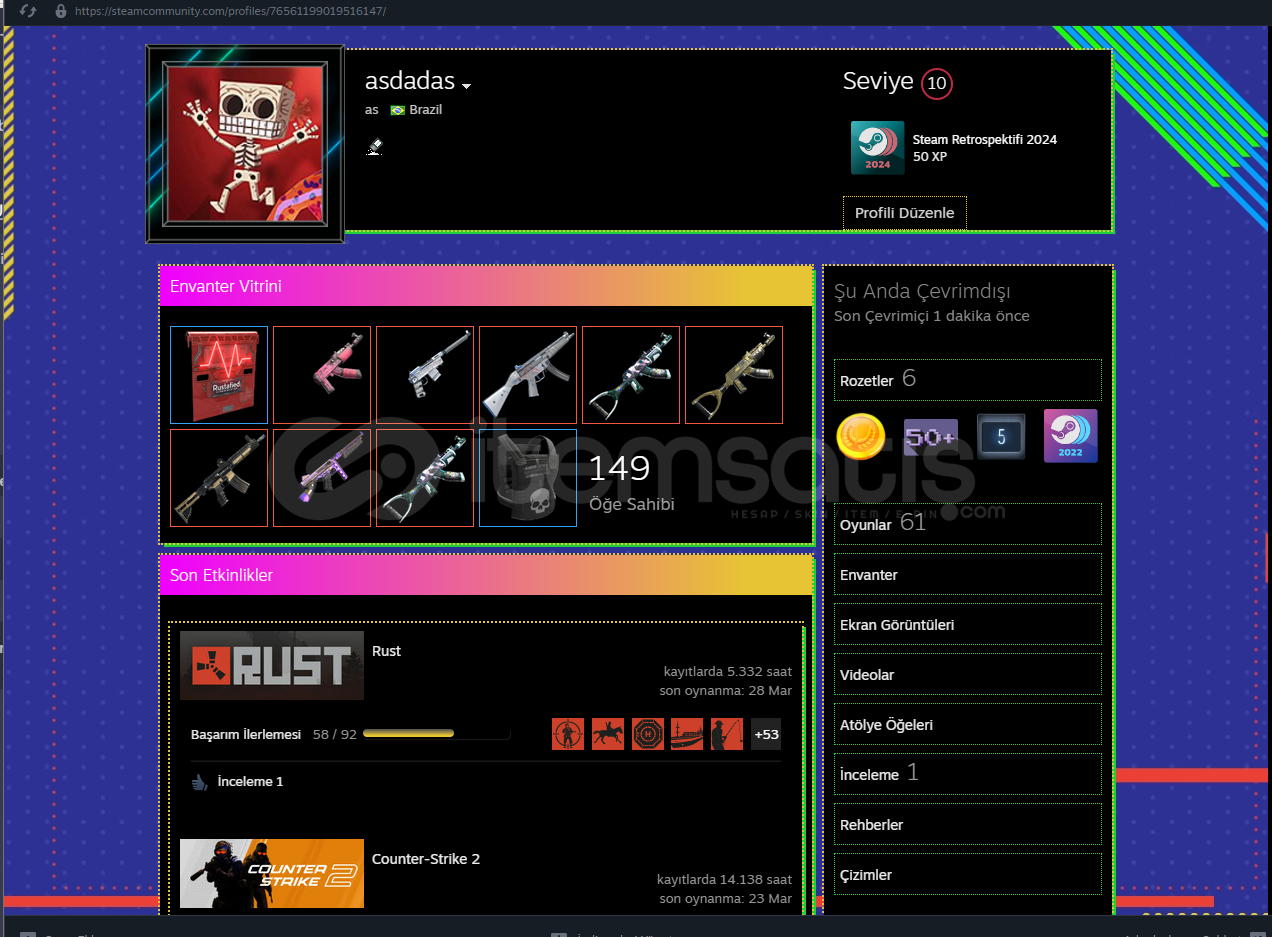Click the level 10 circle badge
1272x937 pixels.
coord(937,84)
